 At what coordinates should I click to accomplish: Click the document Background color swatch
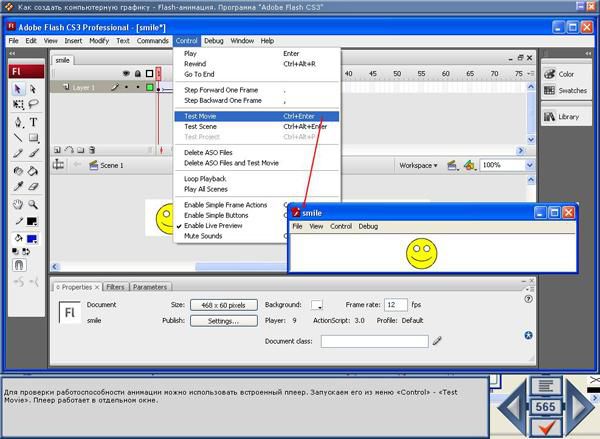[317, 304]
